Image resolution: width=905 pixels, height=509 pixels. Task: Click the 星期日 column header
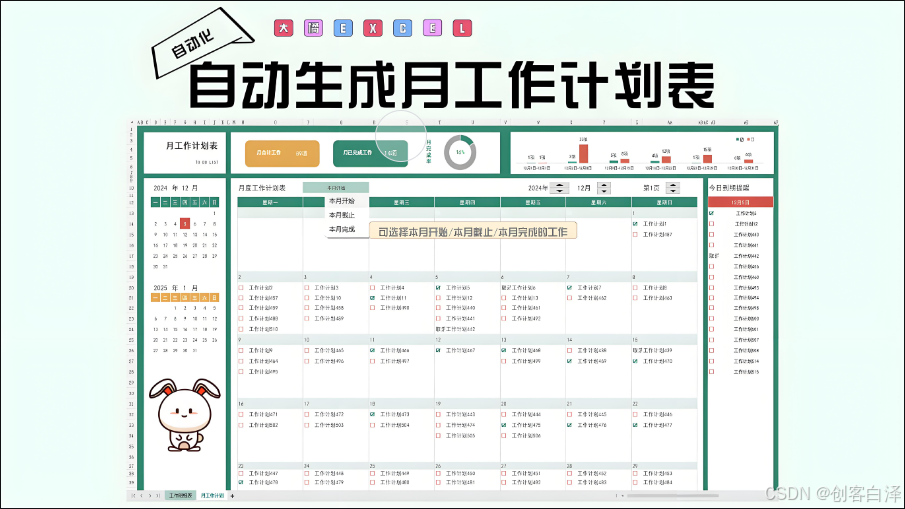(664, 202)
